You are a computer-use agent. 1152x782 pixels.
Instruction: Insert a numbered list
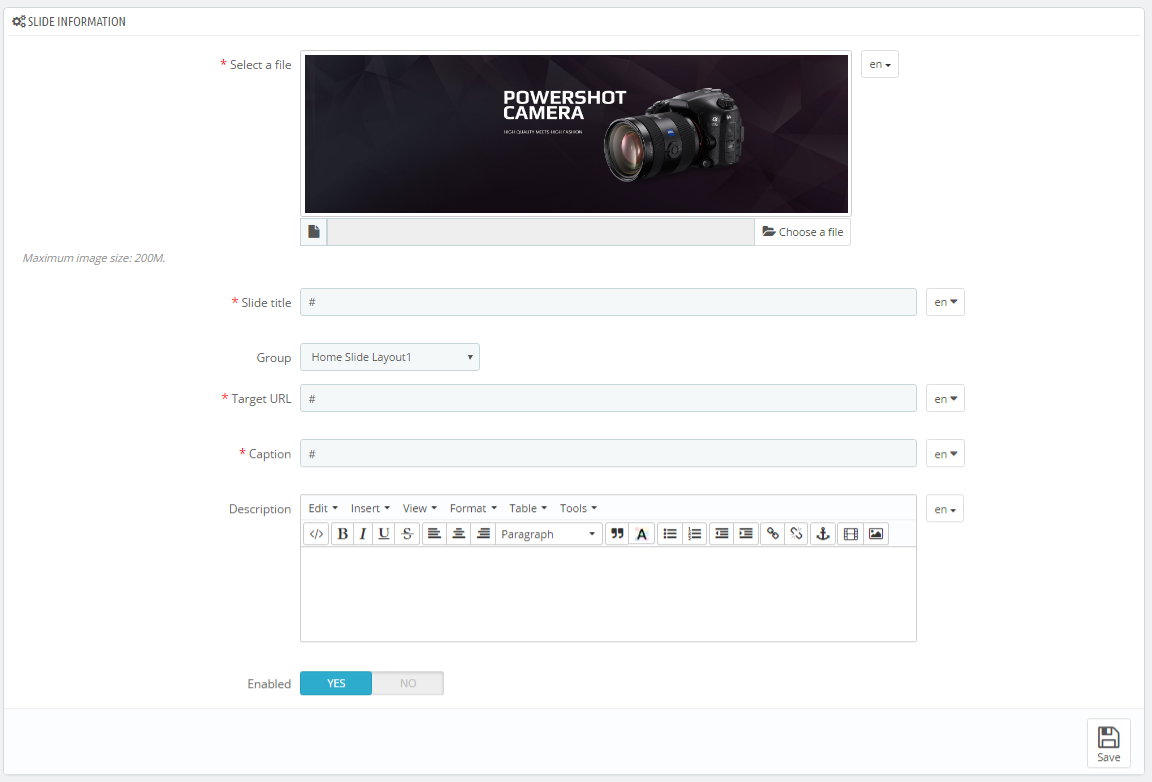click(x=694, y=534)
